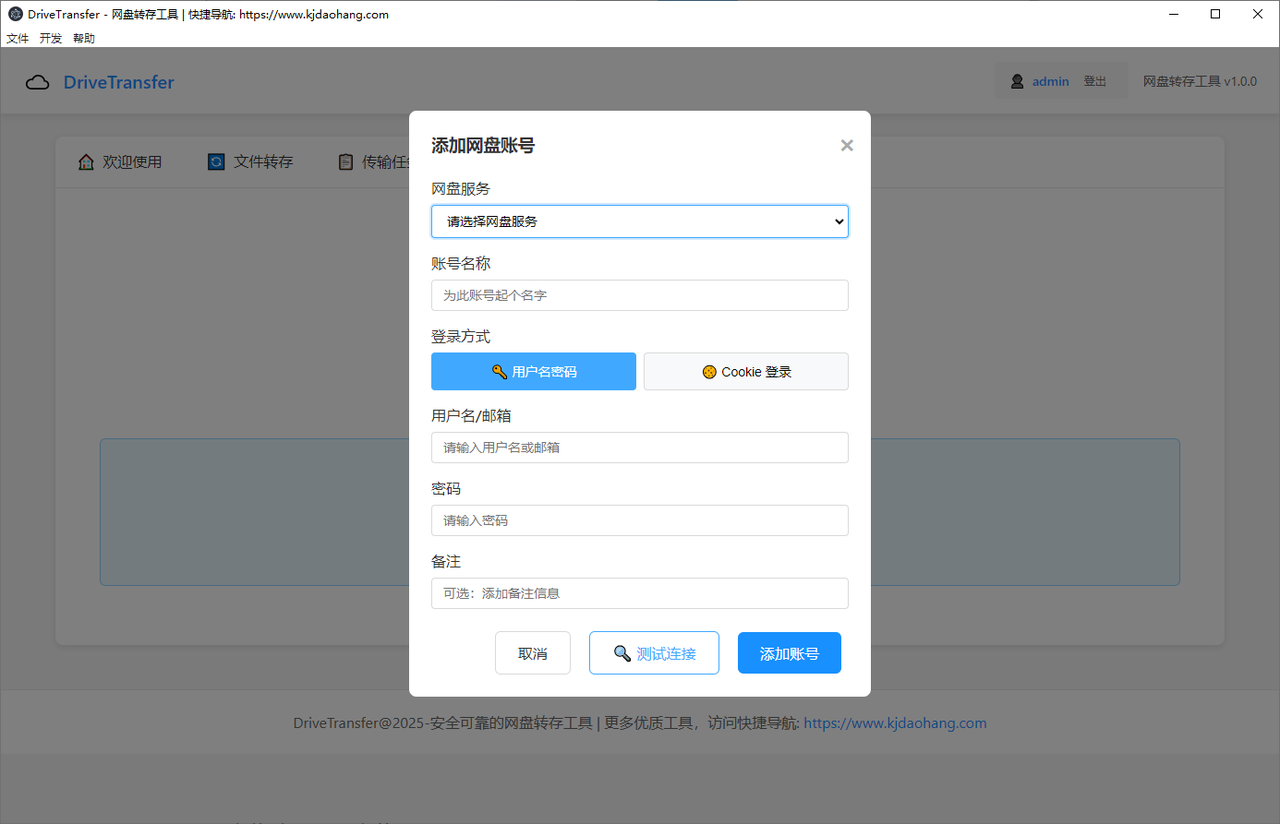Click the clipboard icon for 传输任务

(x=346, y=162)
